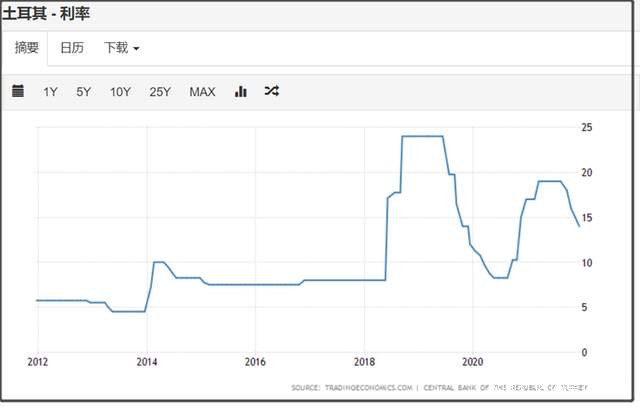Screen dimensions: 640x408
Task: Switch to the bar chart type icon
Action: [x=241, y=91]
